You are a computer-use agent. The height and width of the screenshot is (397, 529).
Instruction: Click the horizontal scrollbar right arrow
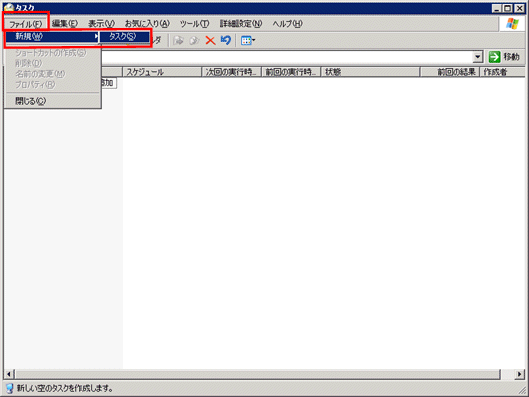coord(520,374)
